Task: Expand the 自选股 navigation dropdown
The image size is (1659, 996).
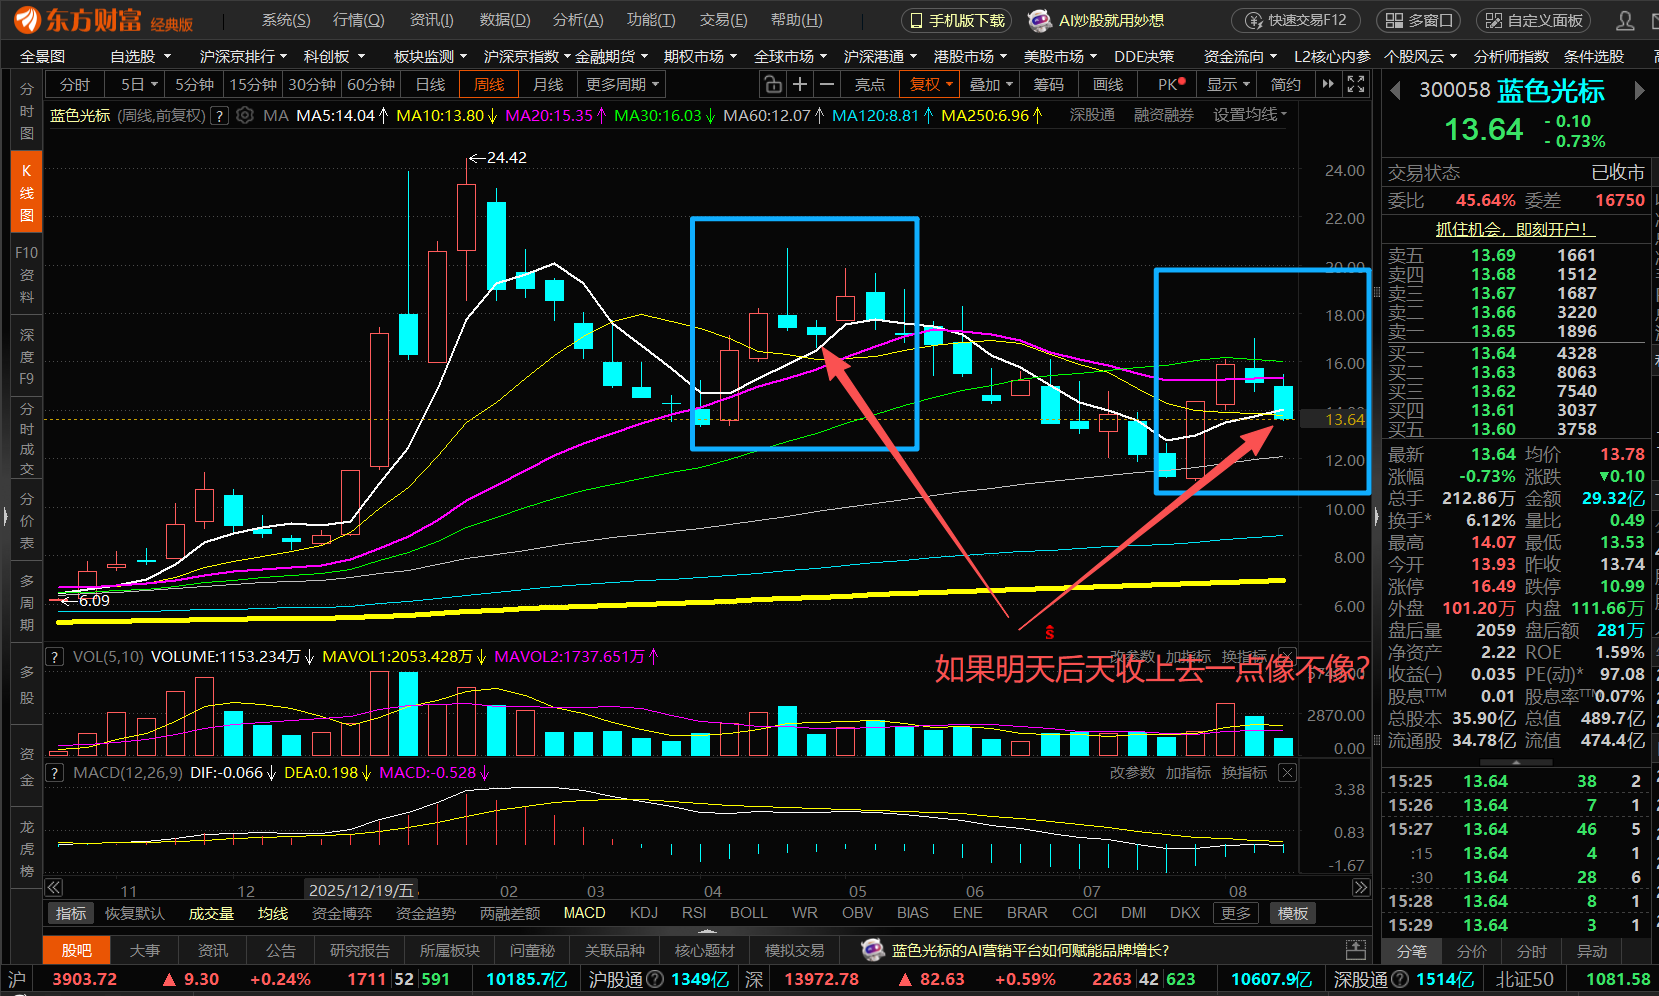Action: click(x=140, y=57)
